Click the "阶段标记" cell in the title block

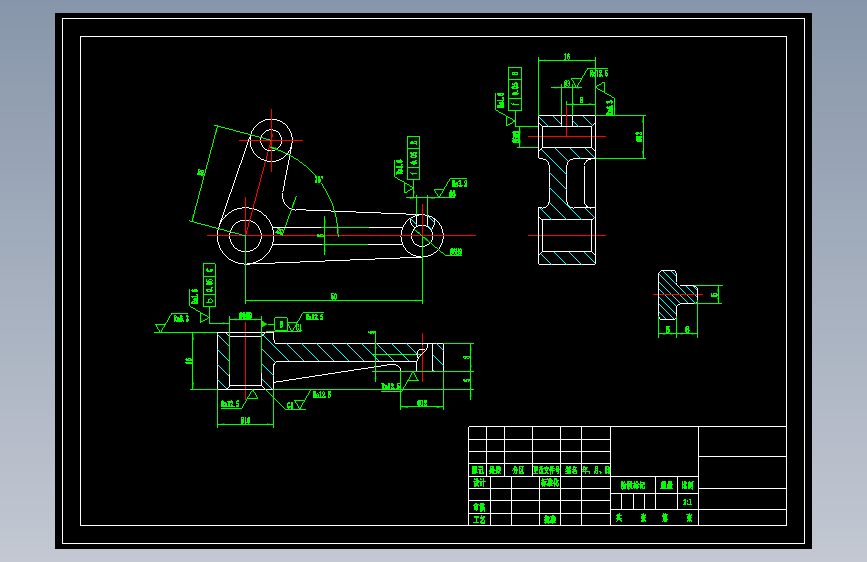[633, 485]
